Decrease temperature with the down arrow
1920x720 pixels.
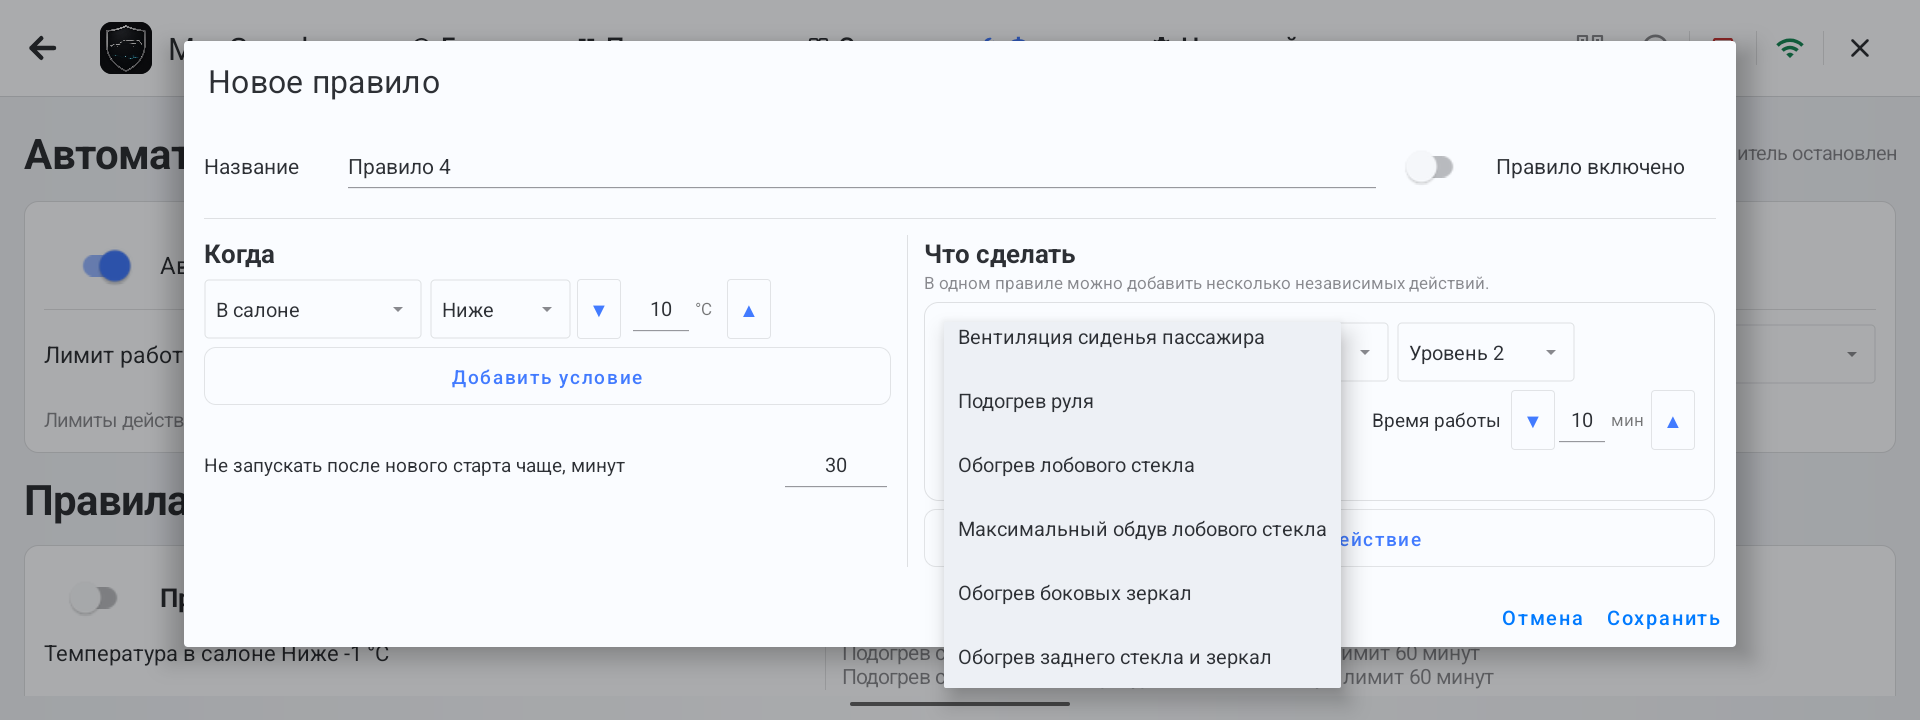coord(599,310)
